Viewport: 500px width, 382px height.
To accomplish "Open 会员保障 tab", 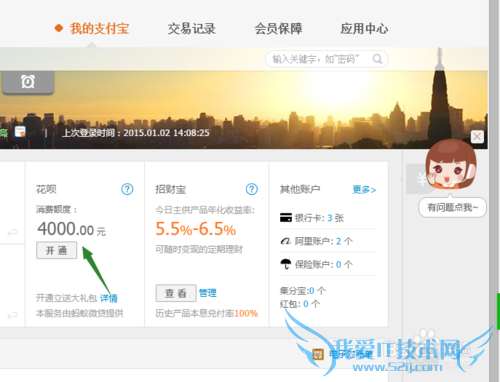I will (278, 29).
